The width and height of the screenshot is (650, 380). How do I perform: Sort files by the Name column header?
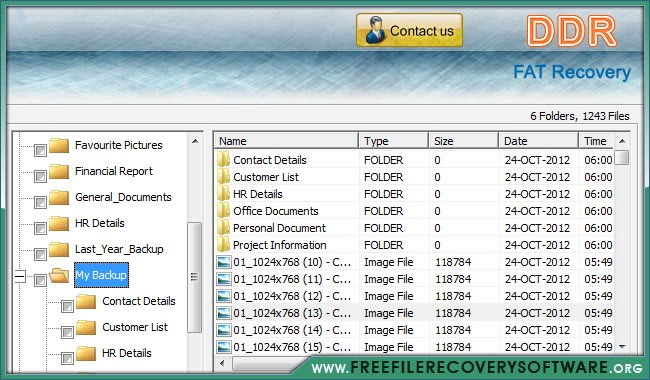pos(286,141)
